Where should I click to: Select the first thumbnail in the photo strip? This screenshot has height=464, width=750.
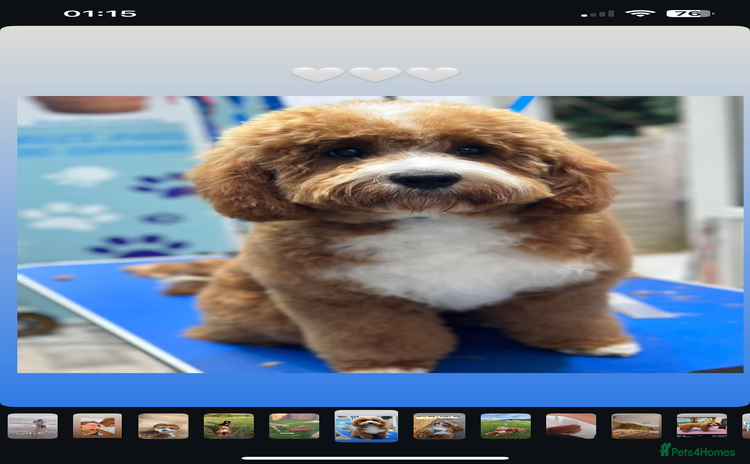tap(33, 426)
